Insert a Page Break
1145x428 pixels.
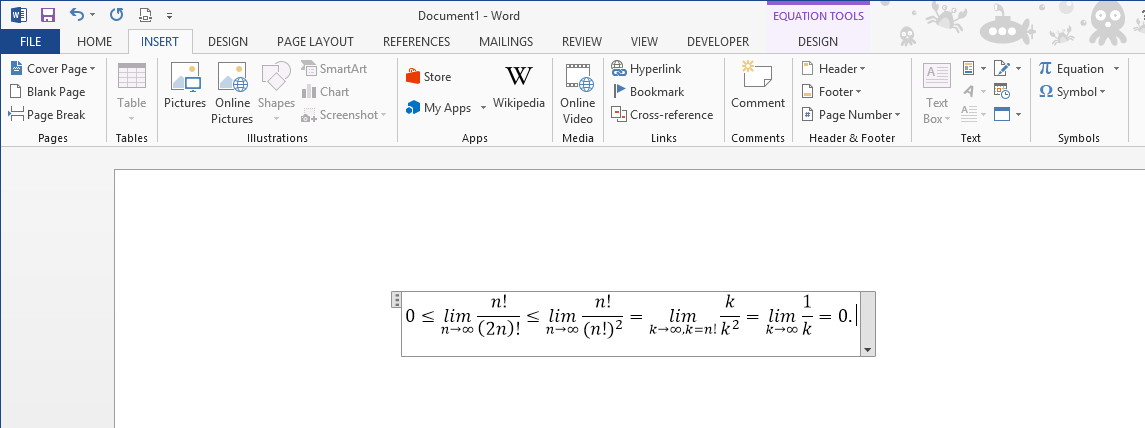coord(47,115)
